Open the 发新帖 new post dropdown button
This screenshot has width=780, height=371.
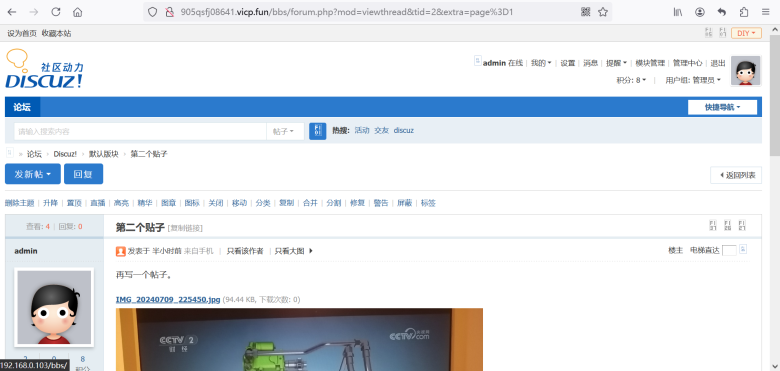click(33, 174)
